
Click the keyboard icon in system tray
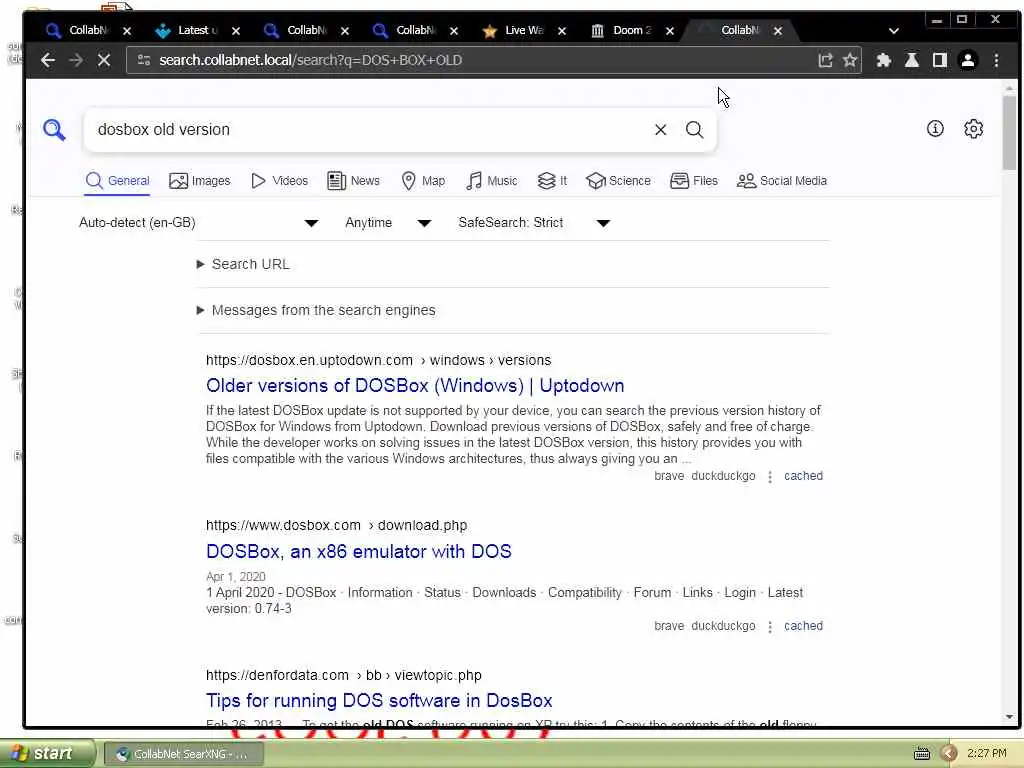[x=922, y=754]
